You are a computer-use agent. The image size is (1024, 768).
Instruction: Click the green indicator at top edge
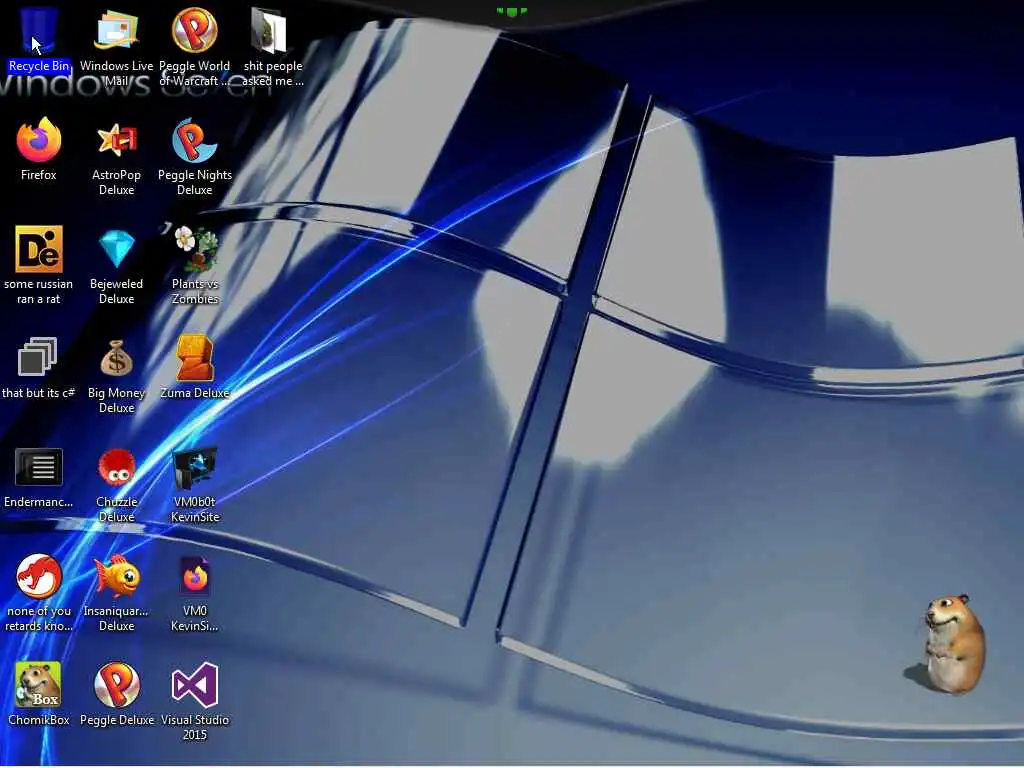point(511,11)
